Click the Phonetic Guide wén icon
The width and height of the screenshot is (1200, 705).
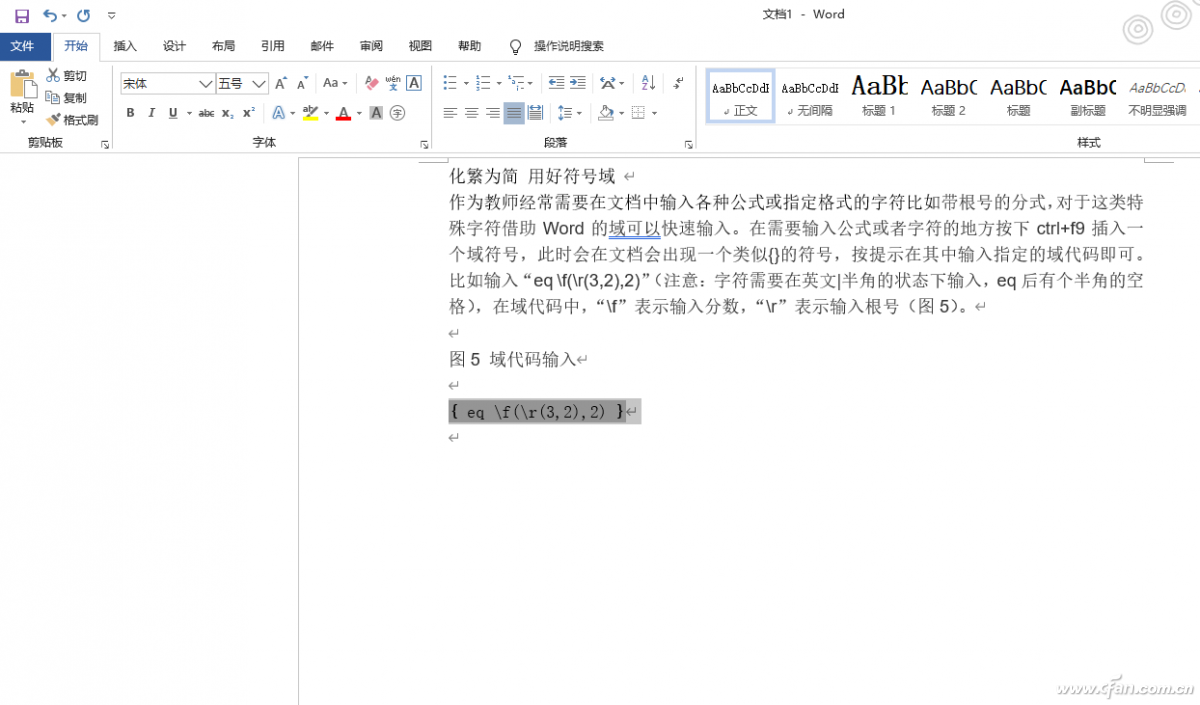(x=393, y=83)
